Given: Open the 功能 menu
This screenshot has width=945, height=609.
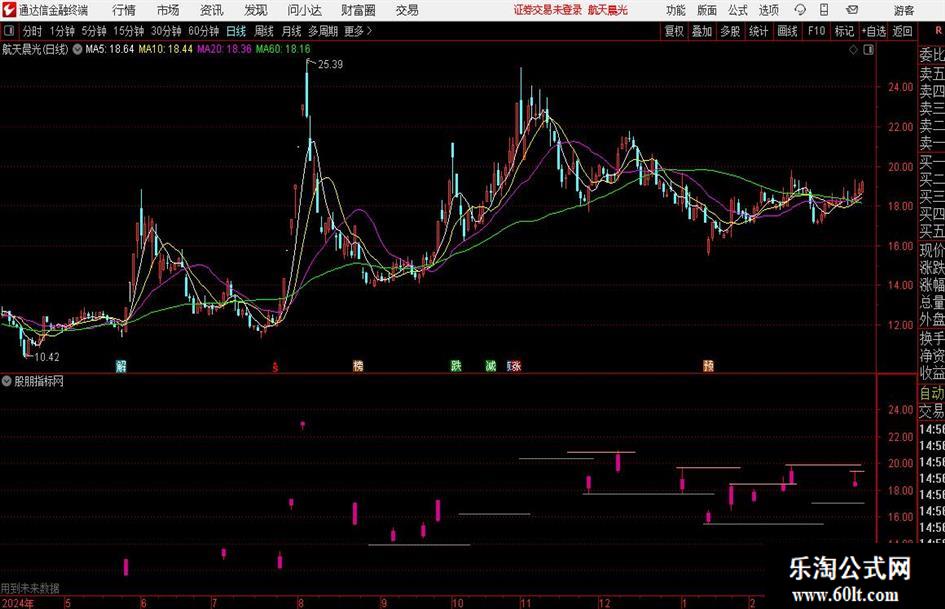Looking at the screenshot, I should click(x=676, y=10).
